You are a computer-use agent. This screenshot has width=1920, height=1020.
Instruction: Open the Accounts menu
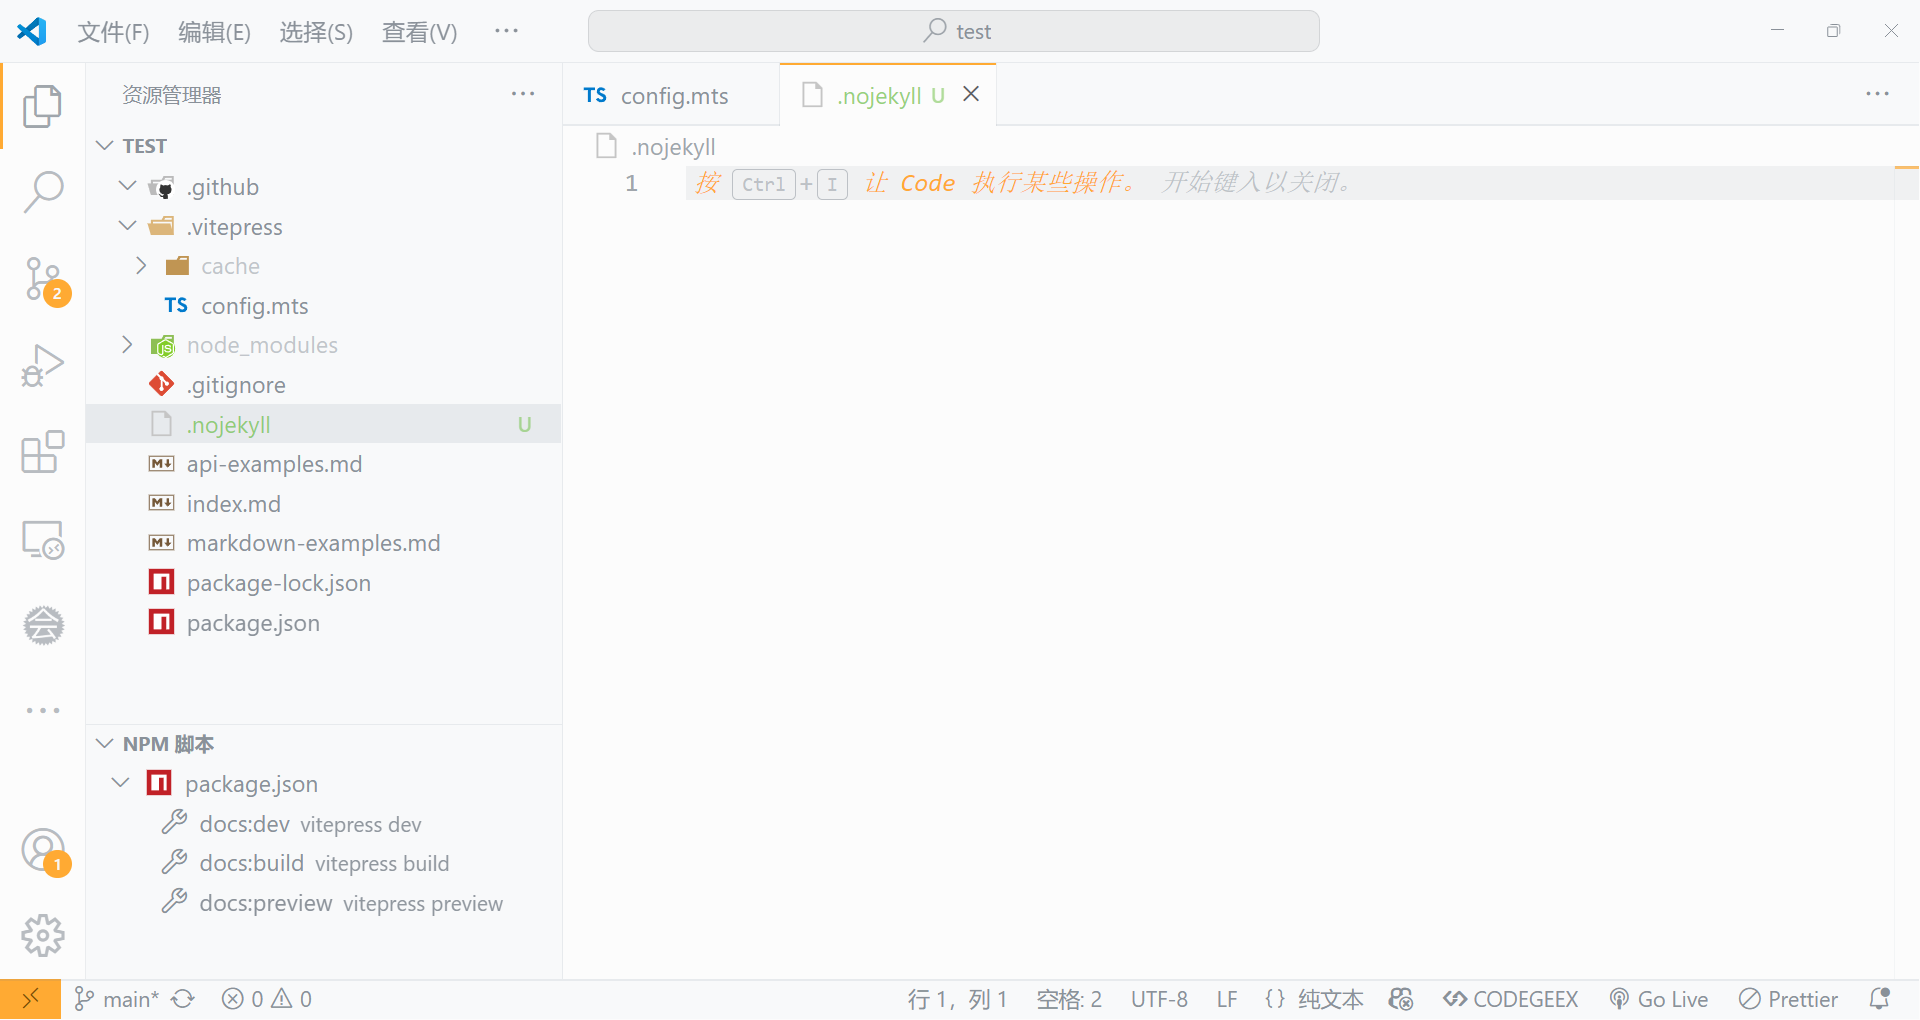click(x=44, y=851)
